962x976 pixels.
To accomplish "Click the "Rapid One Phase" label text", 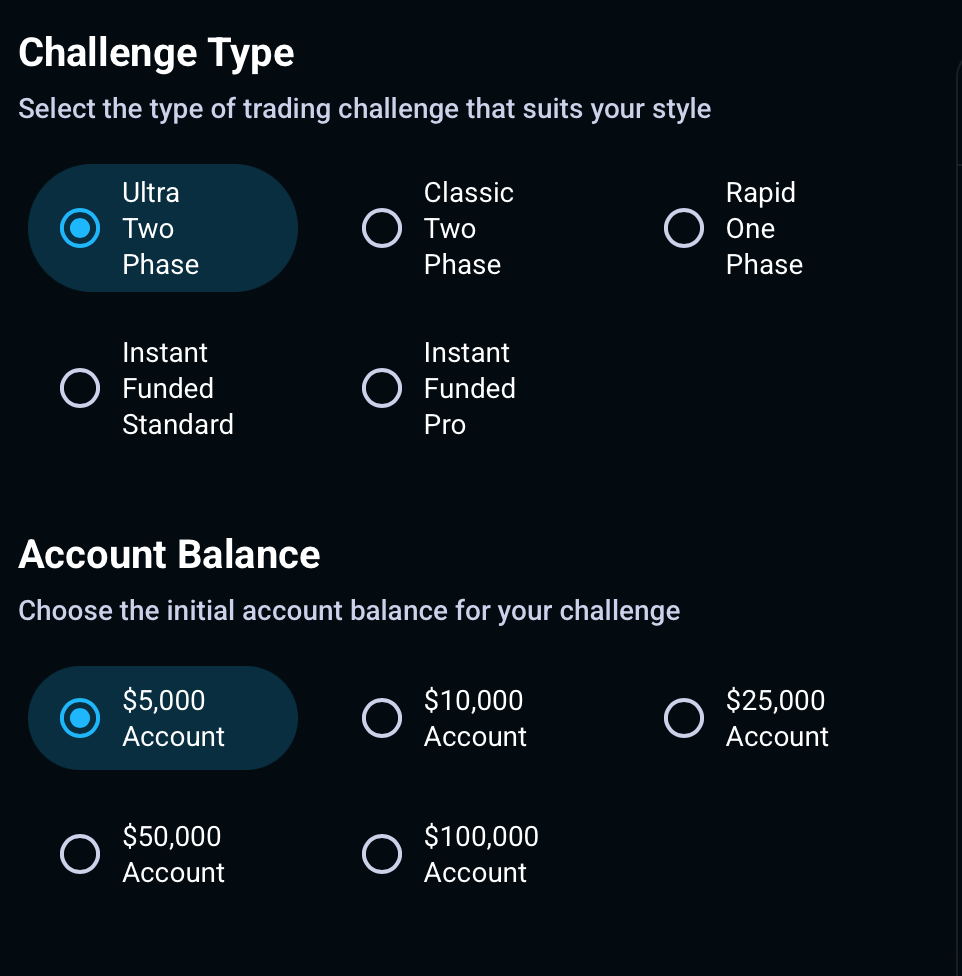I will point(764,229).
